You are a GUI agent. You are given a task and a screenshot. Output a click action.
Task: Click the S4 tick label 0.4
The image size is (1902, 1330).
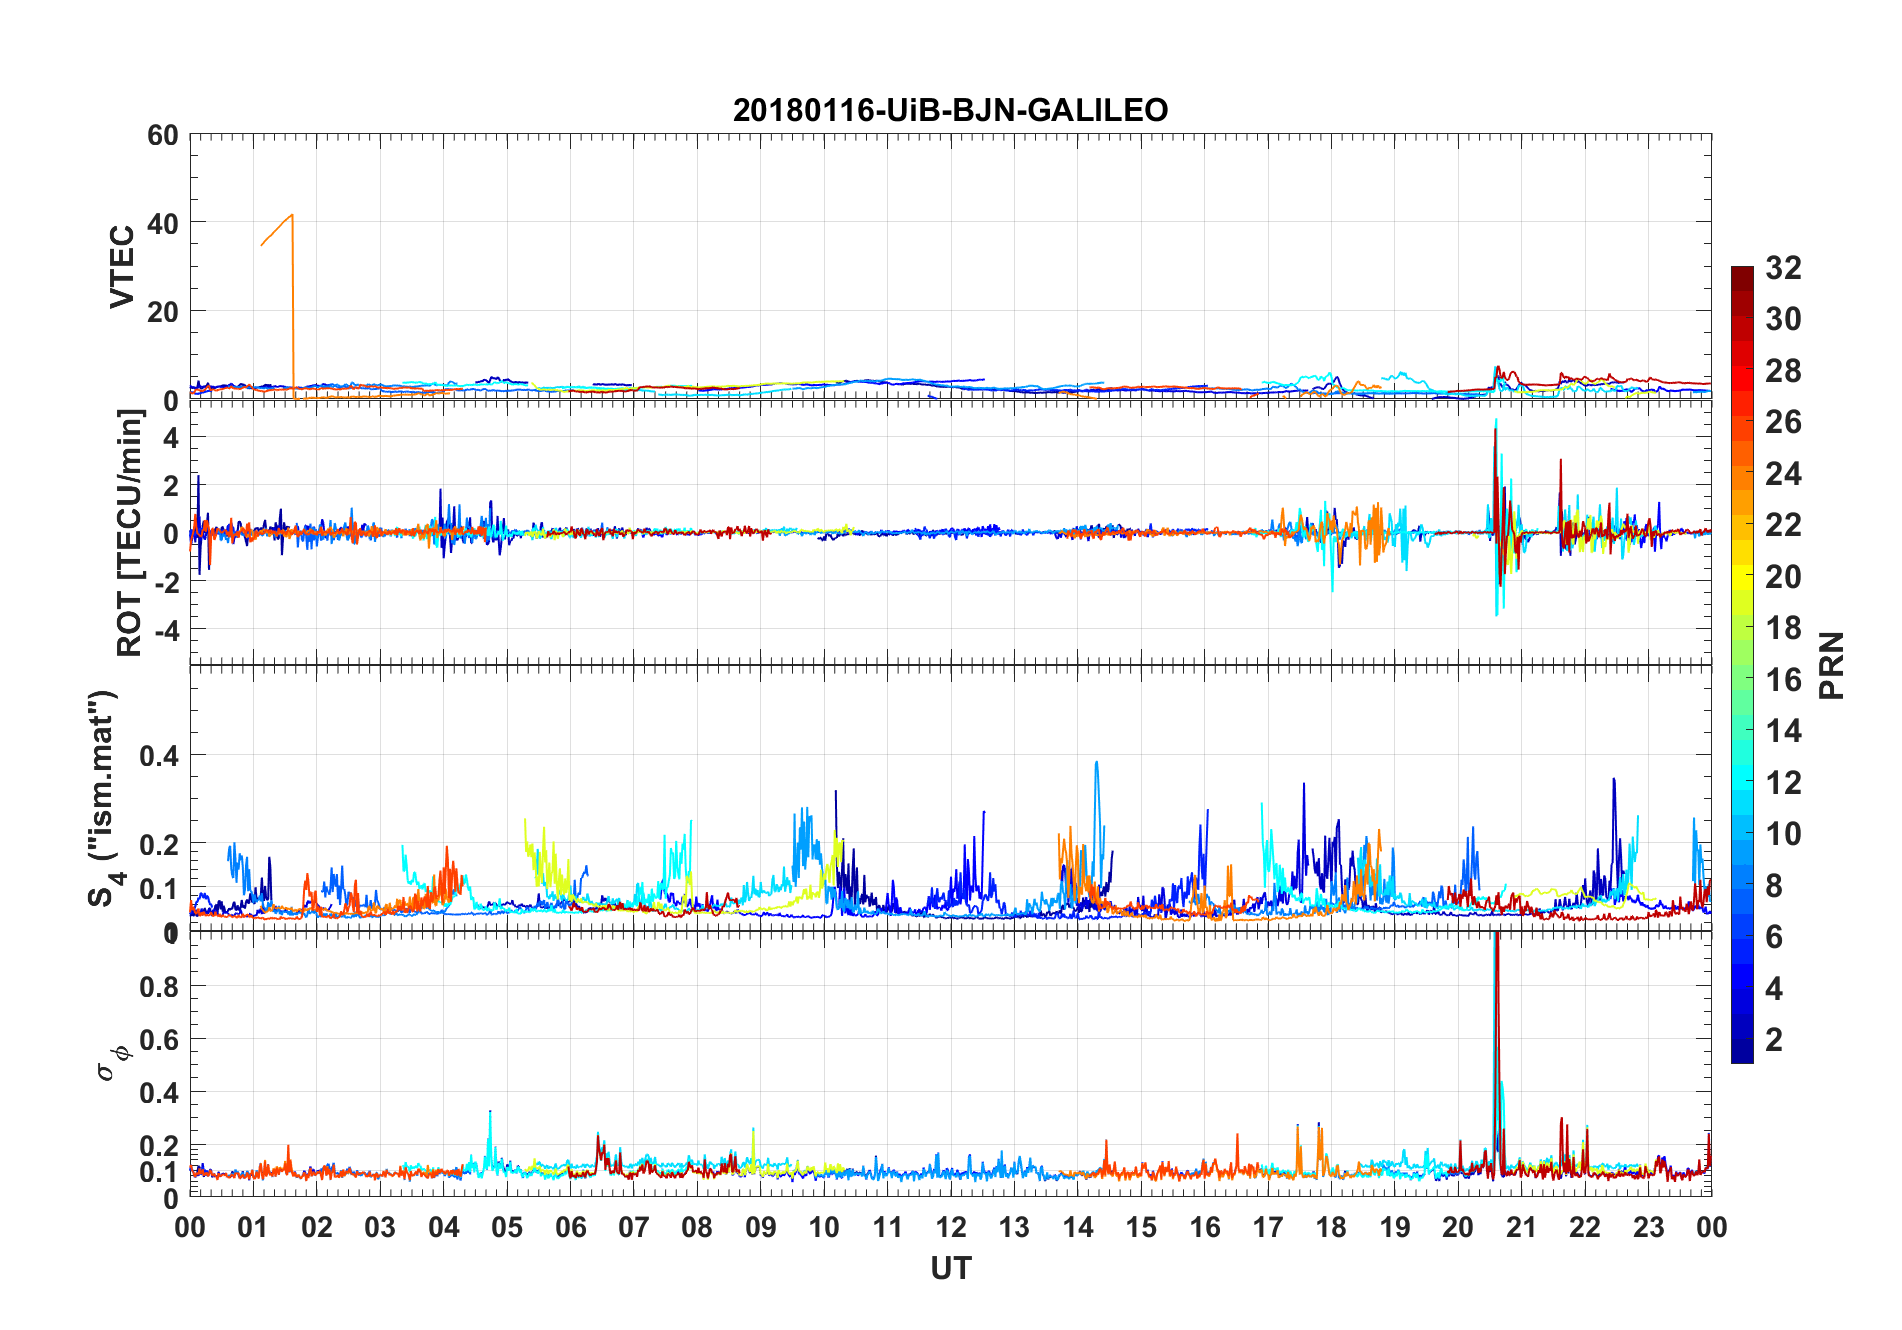coord(160,756)
